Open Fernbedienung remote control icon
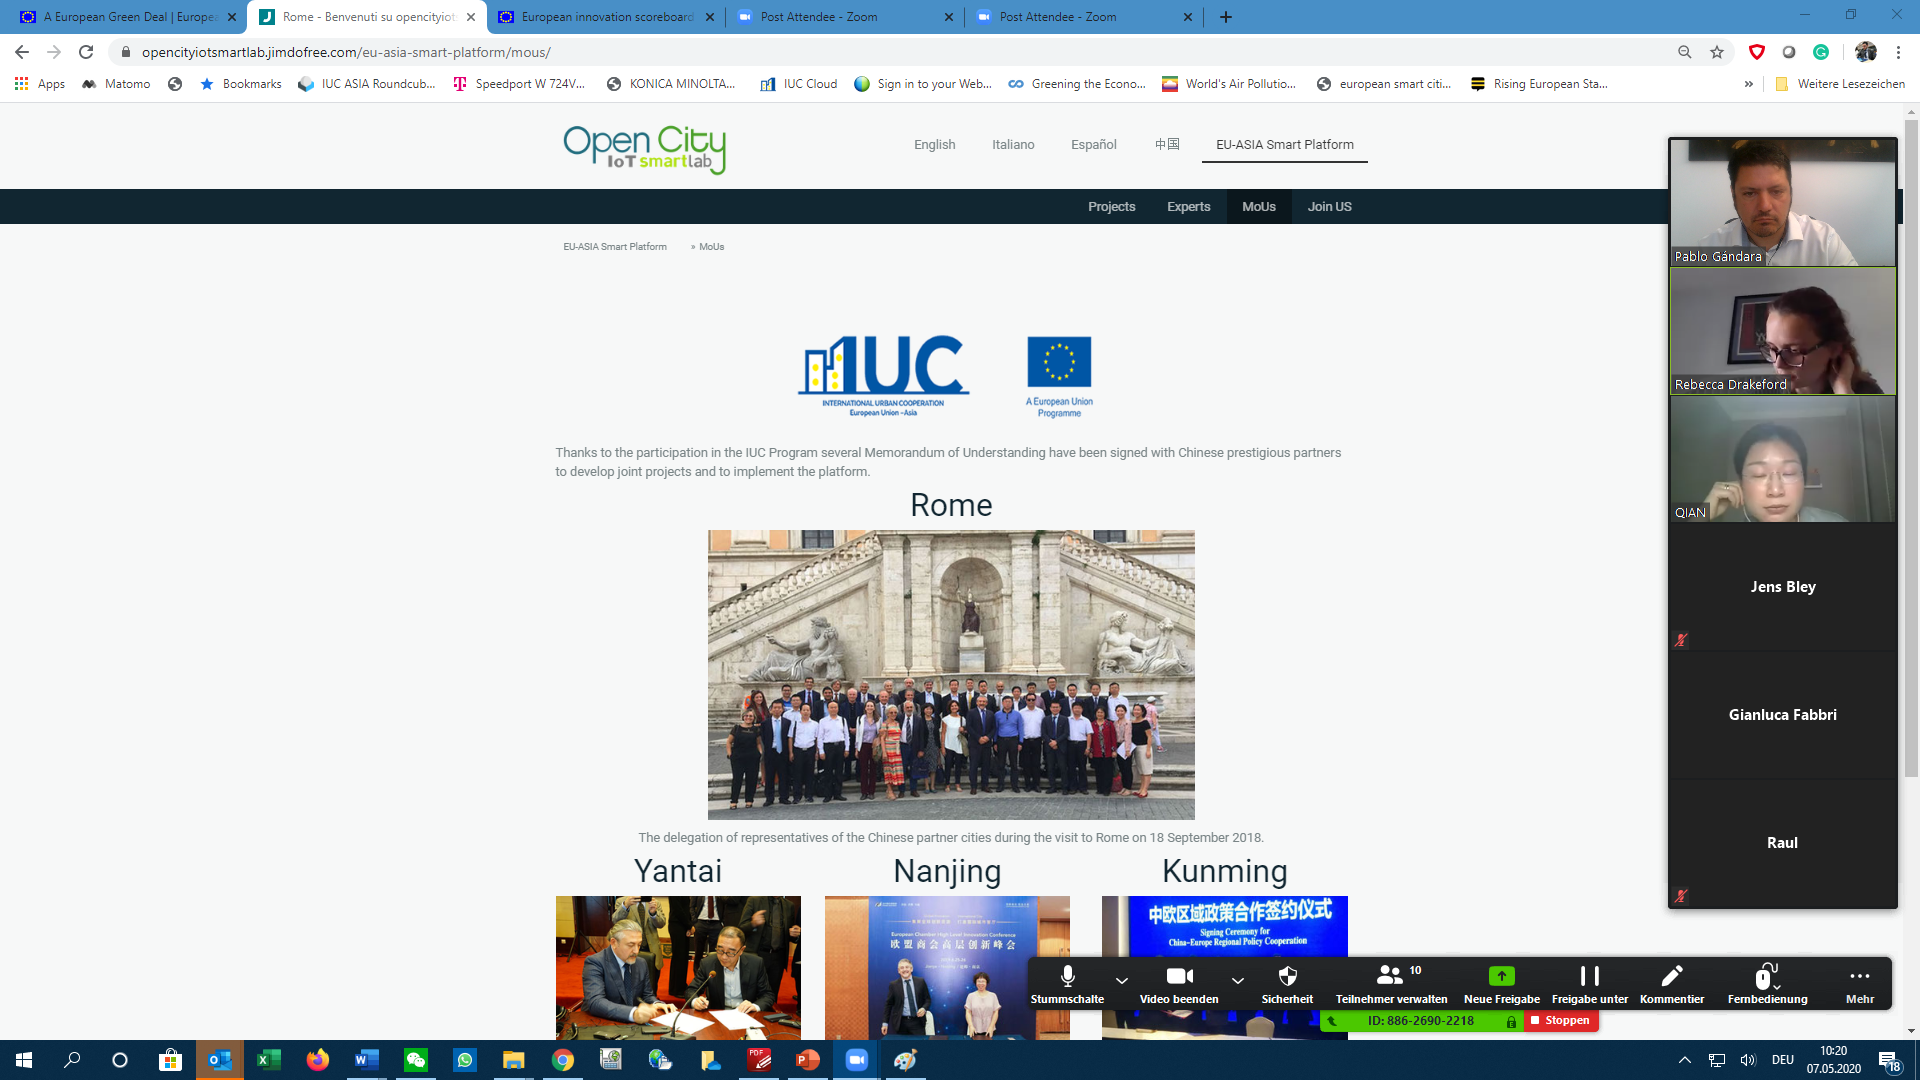This screenshot has width=1920, height=1080. (x=1765, y=976)
